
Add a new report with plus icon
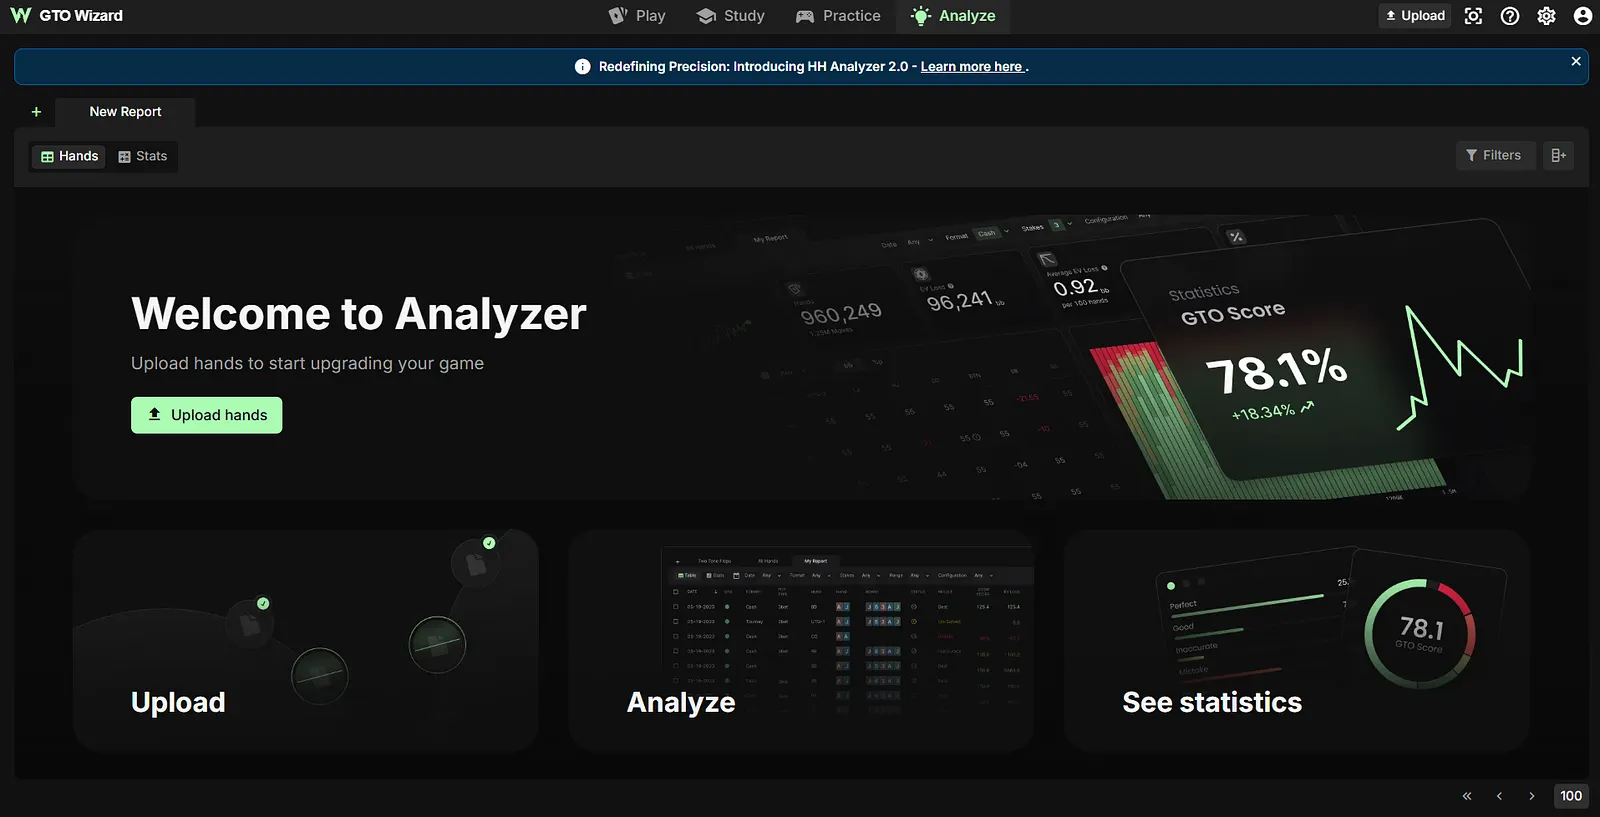tap(36, 112)
